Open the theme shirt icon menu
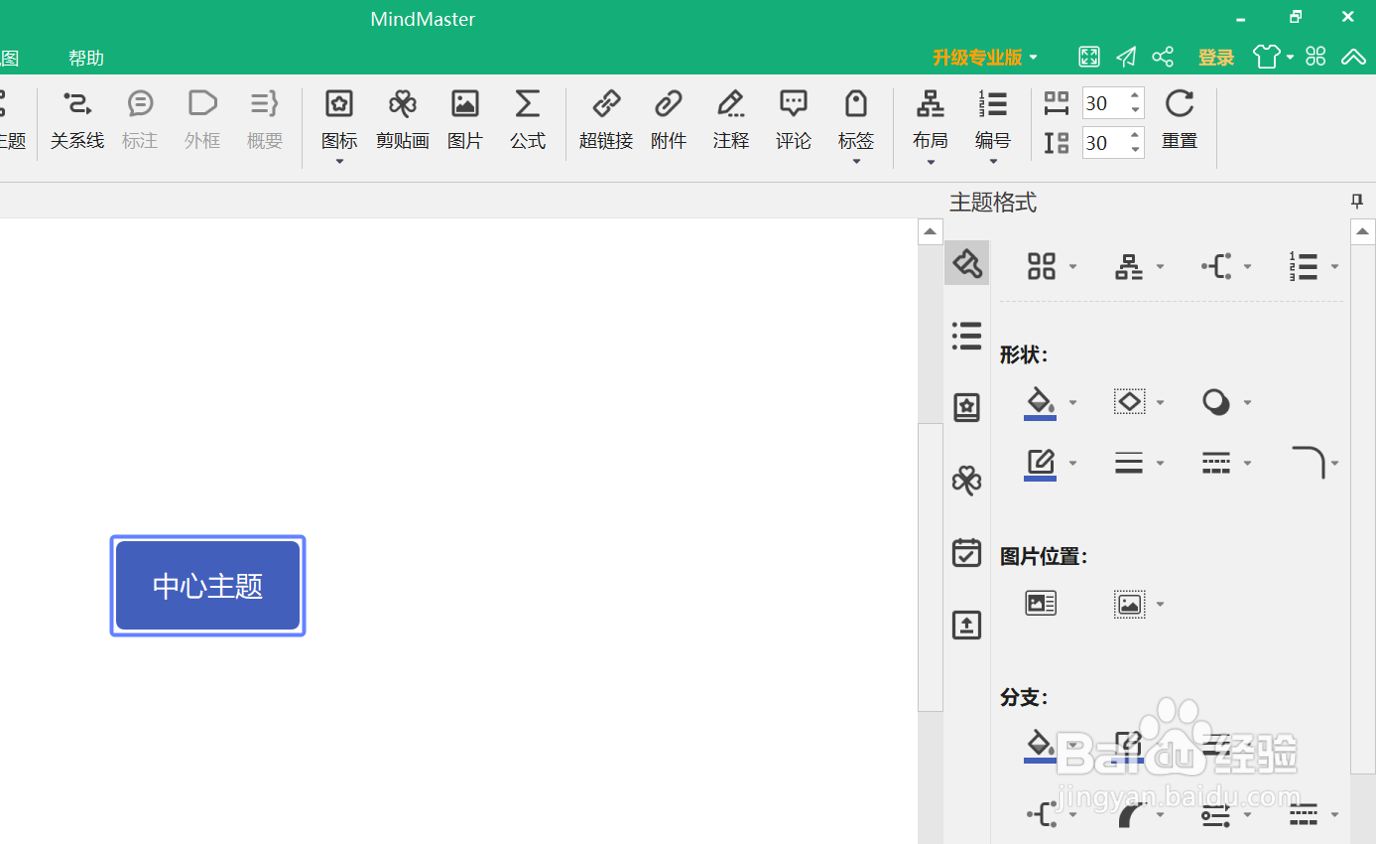The width and height of the screenshot is (1376, 844). [1272, 57]
